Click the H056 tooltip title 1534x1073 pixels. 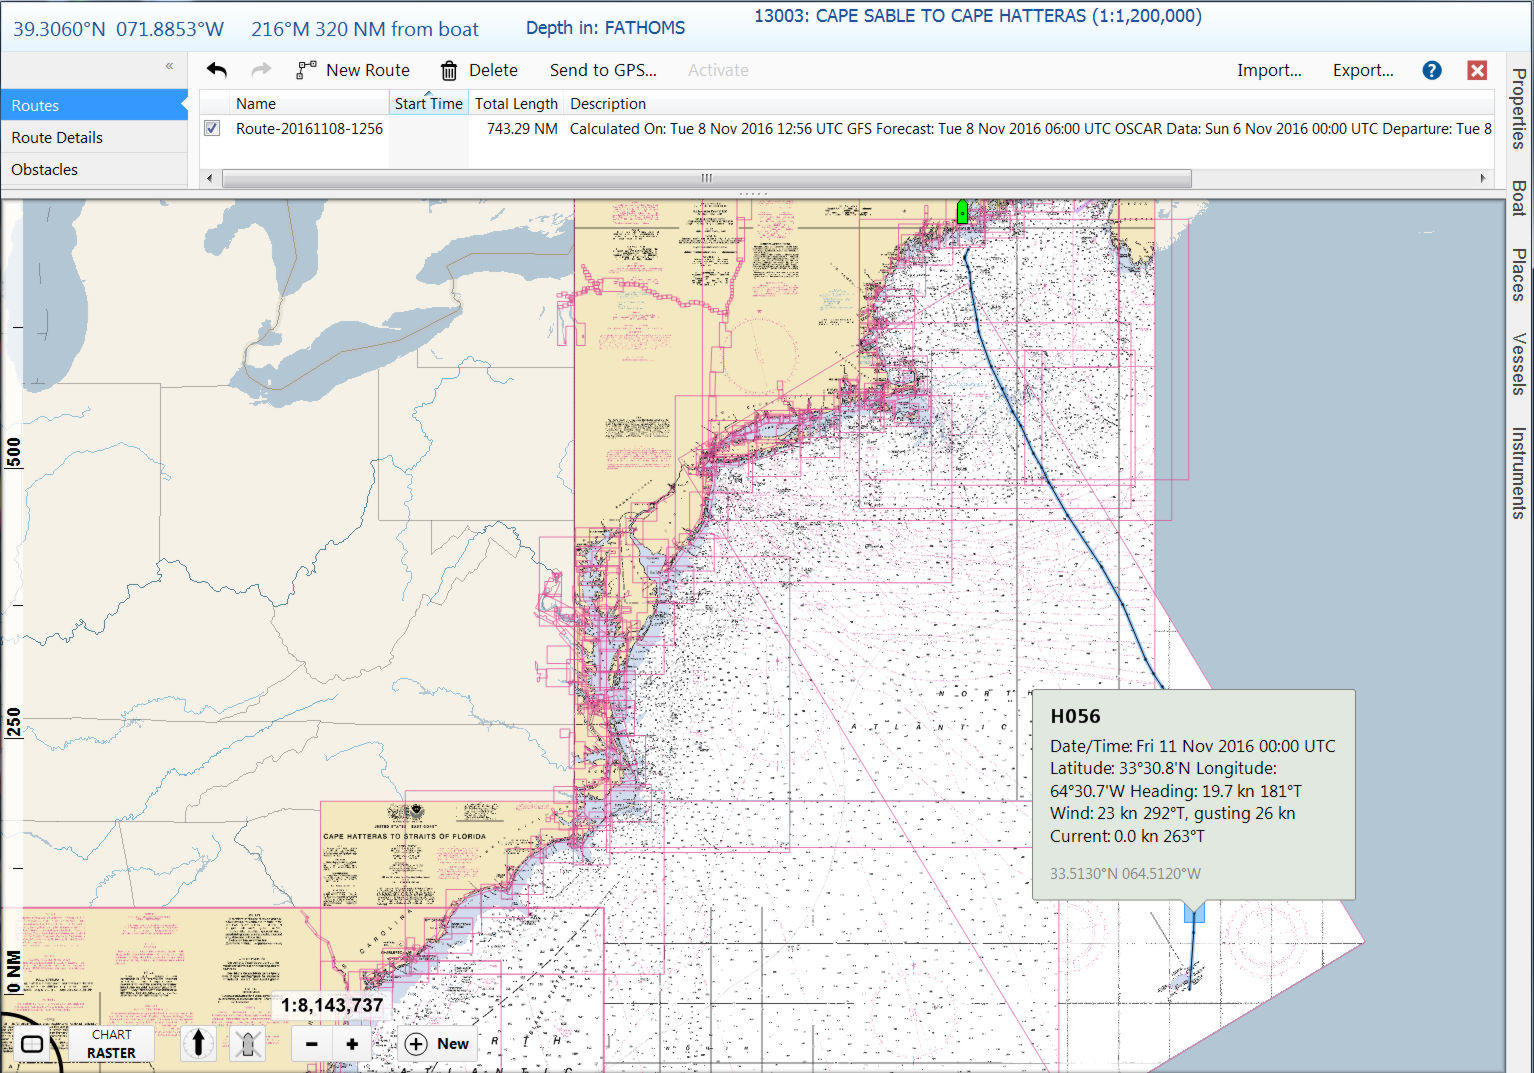tap(1075, 716)
